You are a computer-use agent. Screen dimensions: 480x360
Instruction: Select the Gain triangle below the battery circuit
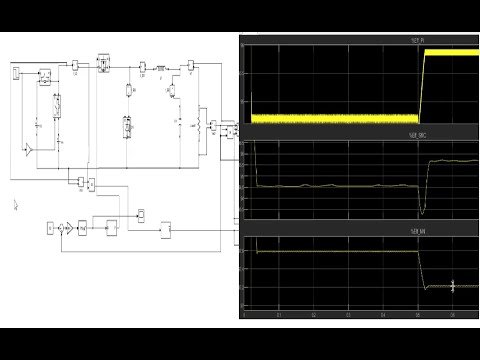coord(29,150)
